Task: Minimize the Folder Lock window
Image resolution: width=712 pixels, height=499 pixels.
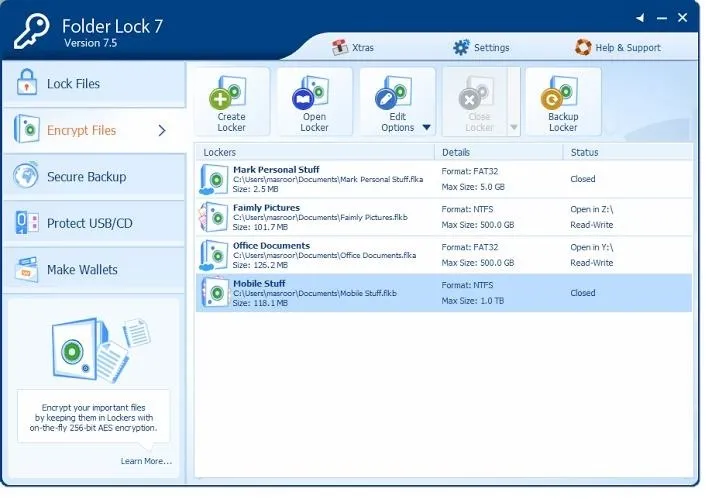Action: click(662, 18)
